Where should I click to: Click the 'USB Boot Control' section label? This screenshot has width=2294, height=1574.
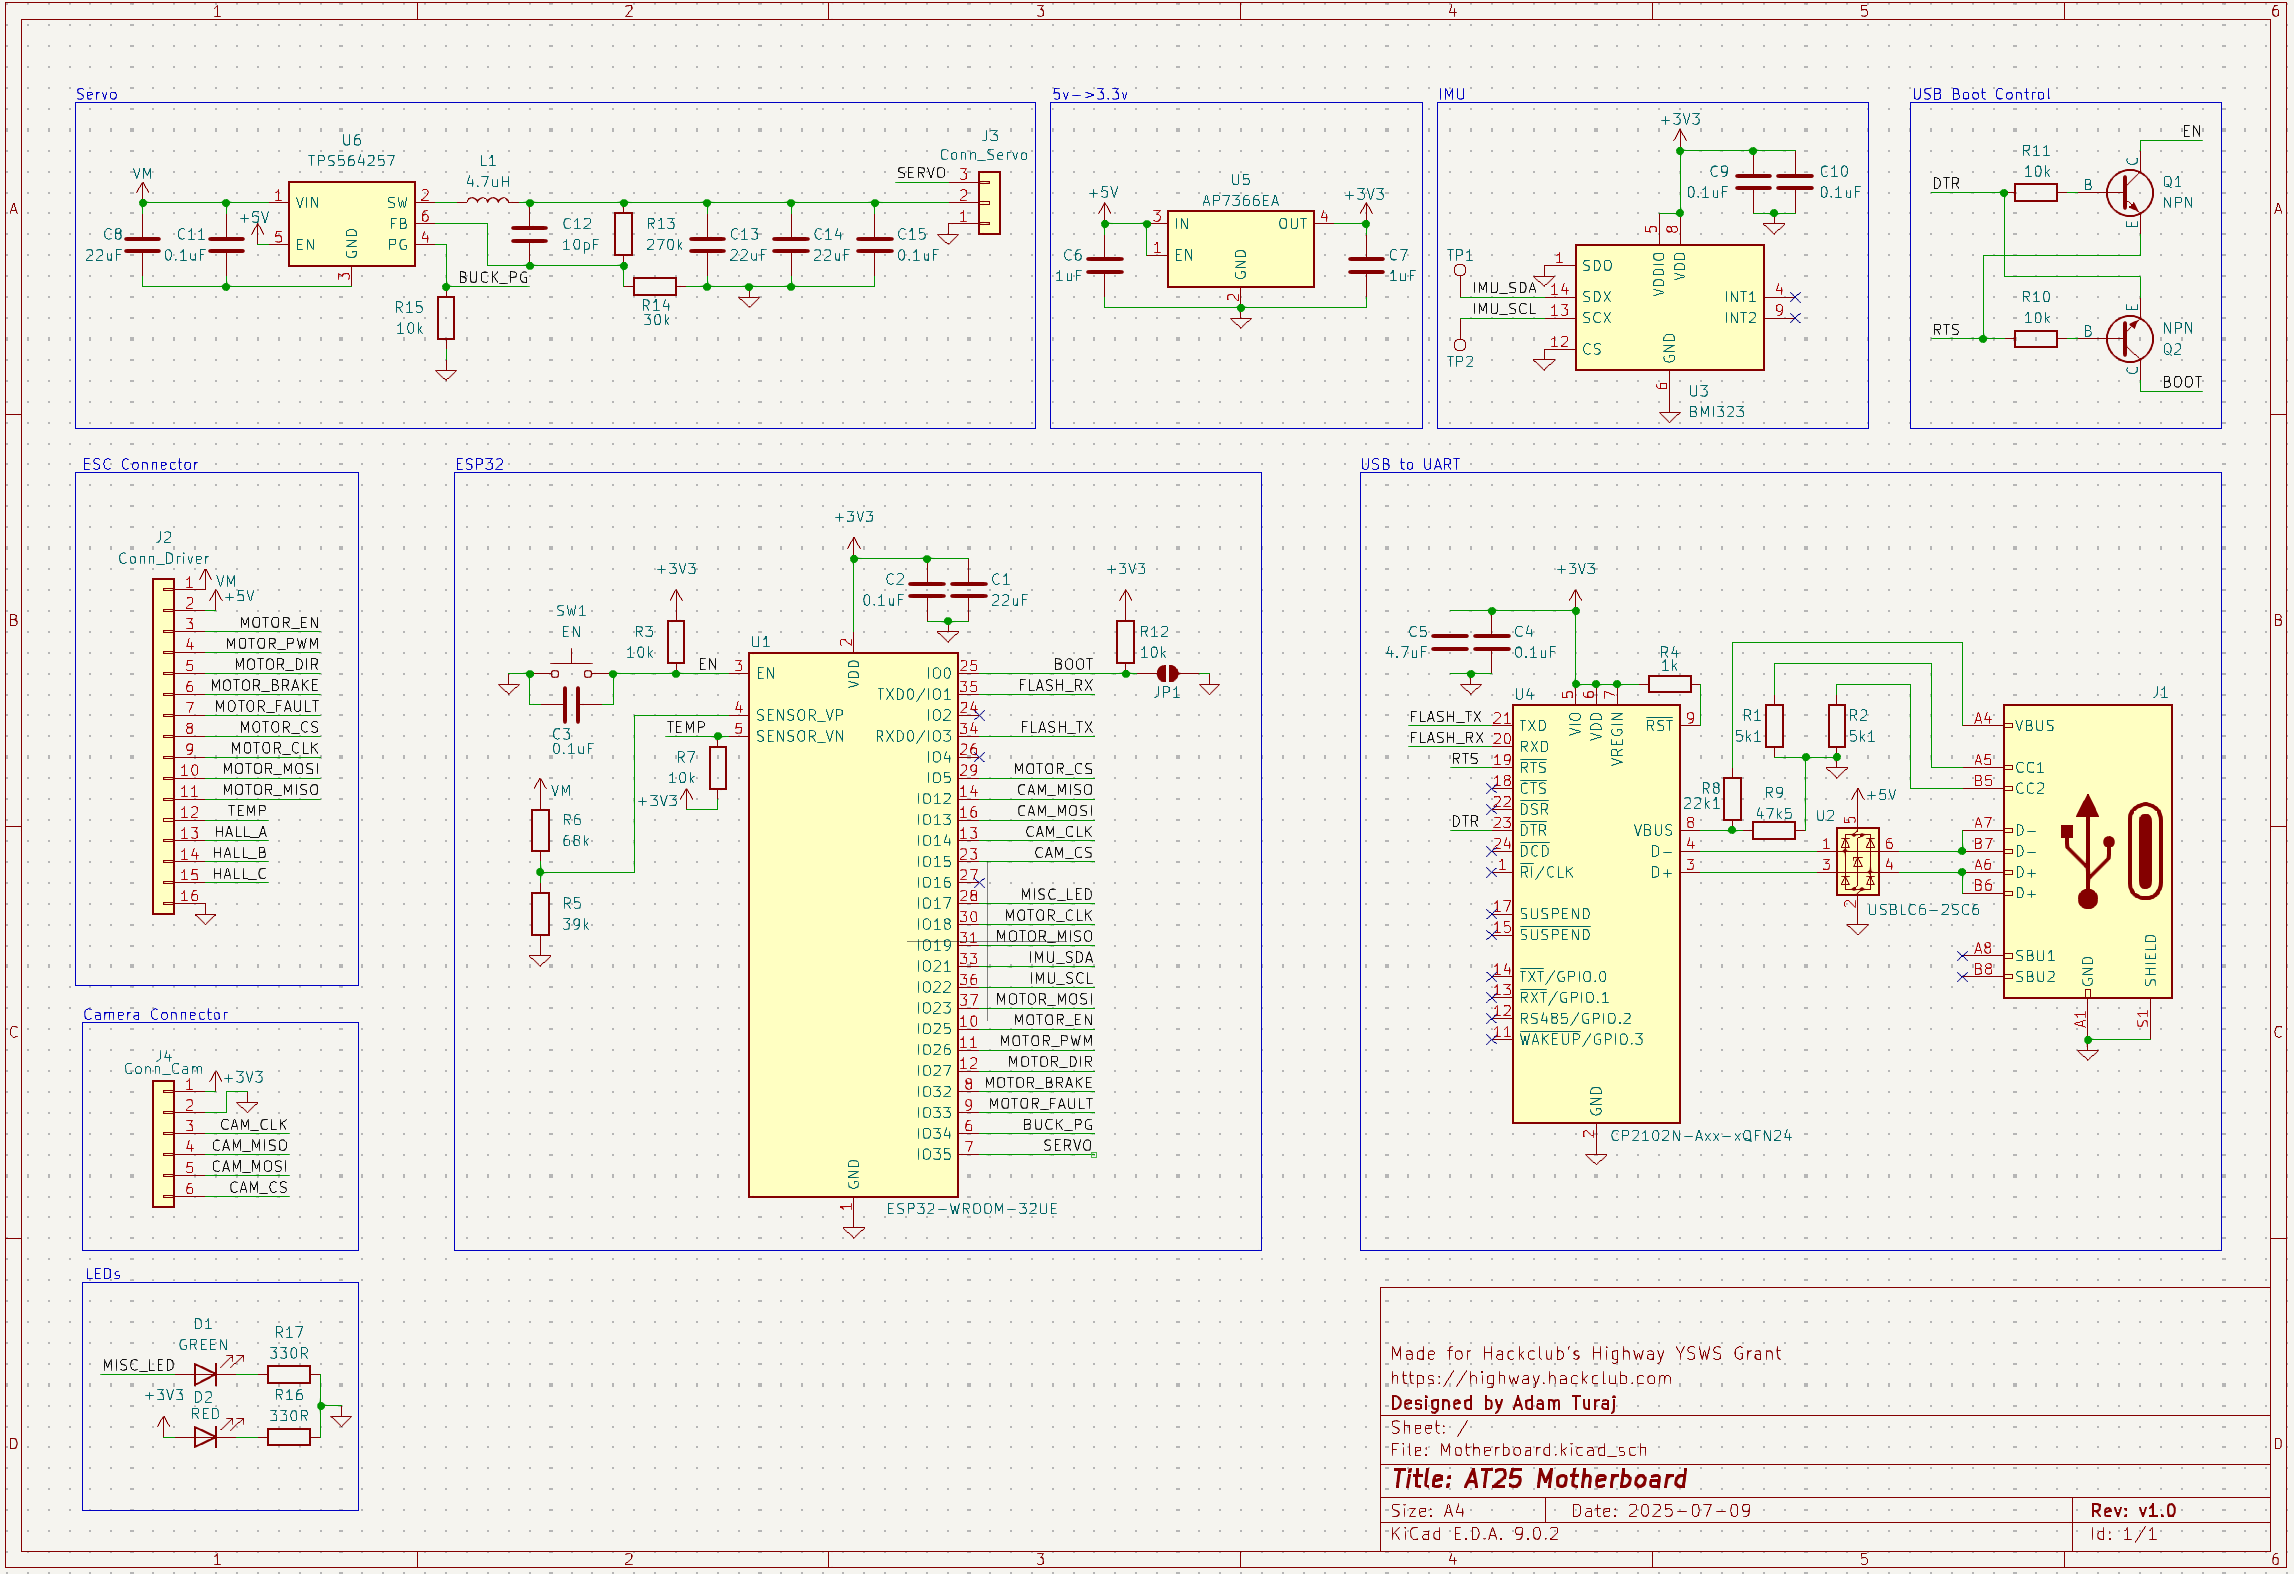pos(1981,94)
